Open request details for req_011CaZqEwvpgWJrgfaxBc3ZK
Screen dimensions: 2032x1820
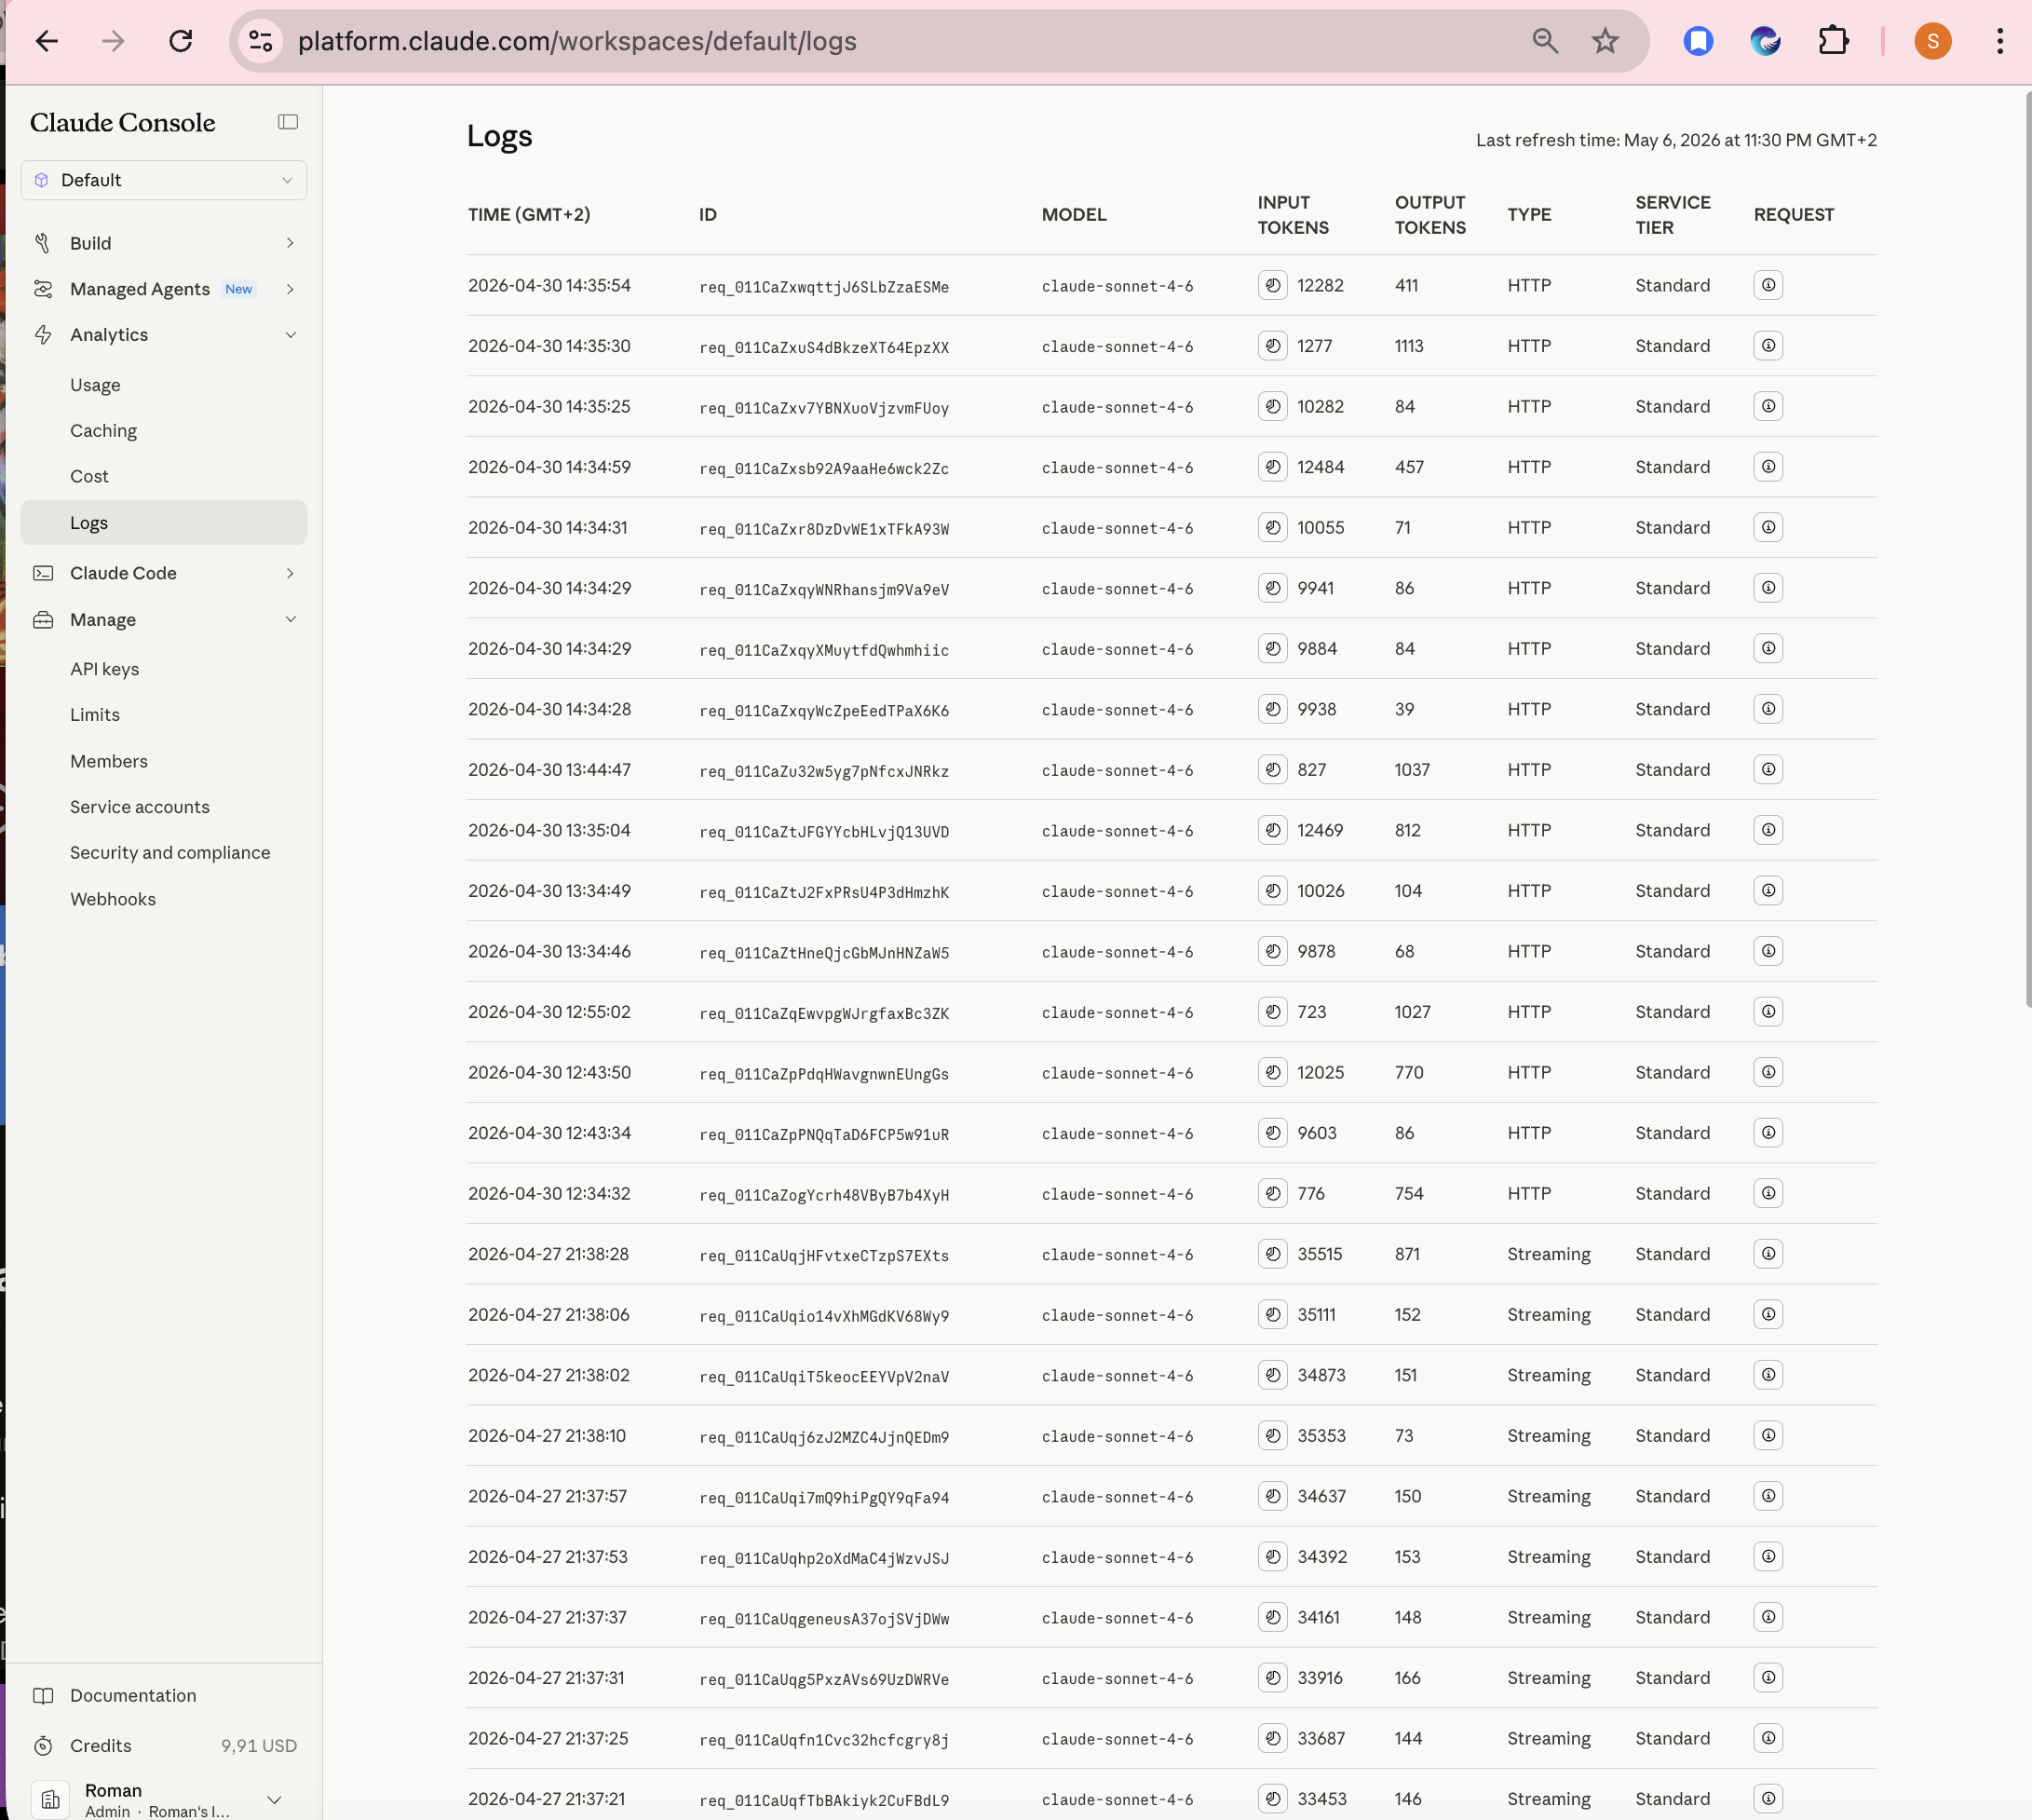[x=1768, y=1012]
